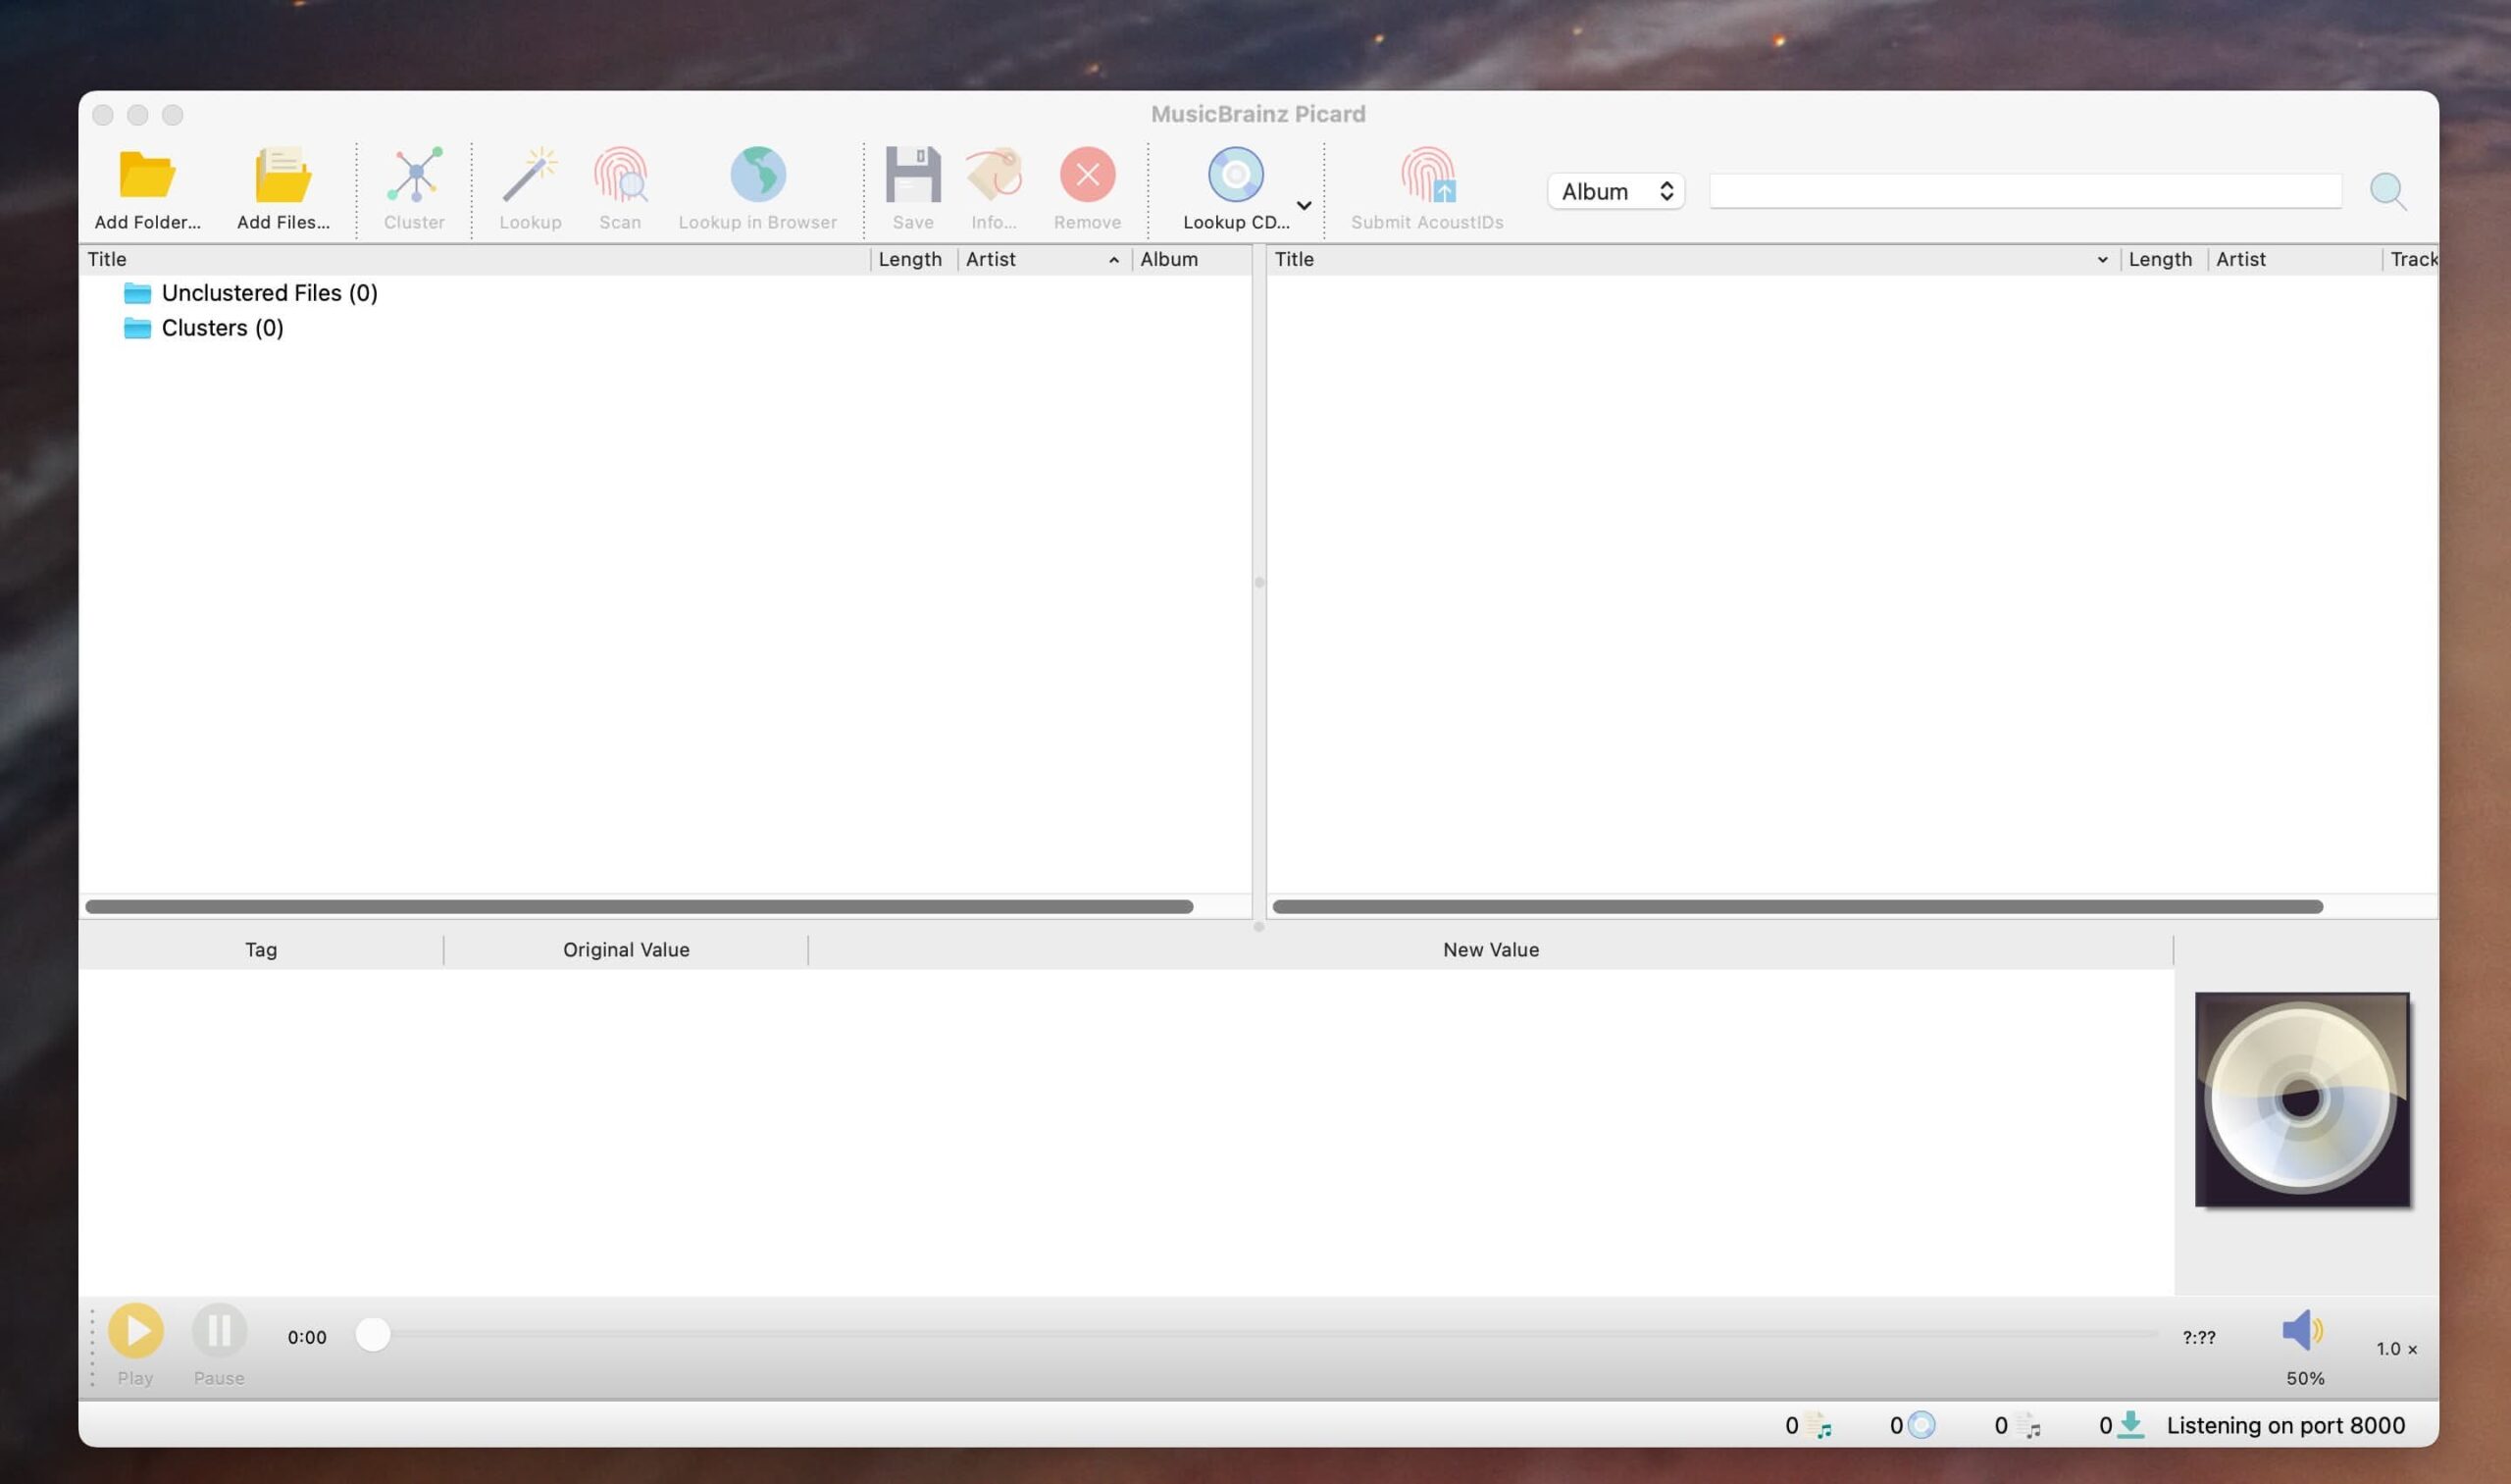Click the search text input field
The width and height of the screenshot is (2511, 1484).
pyautogui.click(x=2025, y=191)
